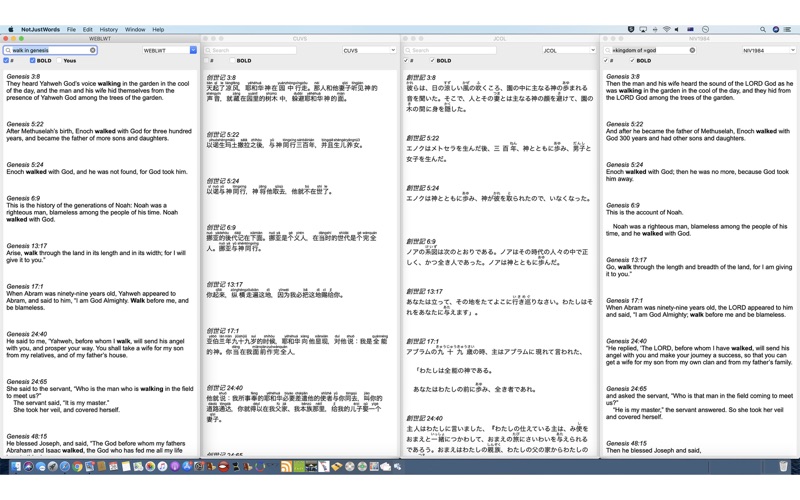Open App Store in the Dock

click(187, 466)
